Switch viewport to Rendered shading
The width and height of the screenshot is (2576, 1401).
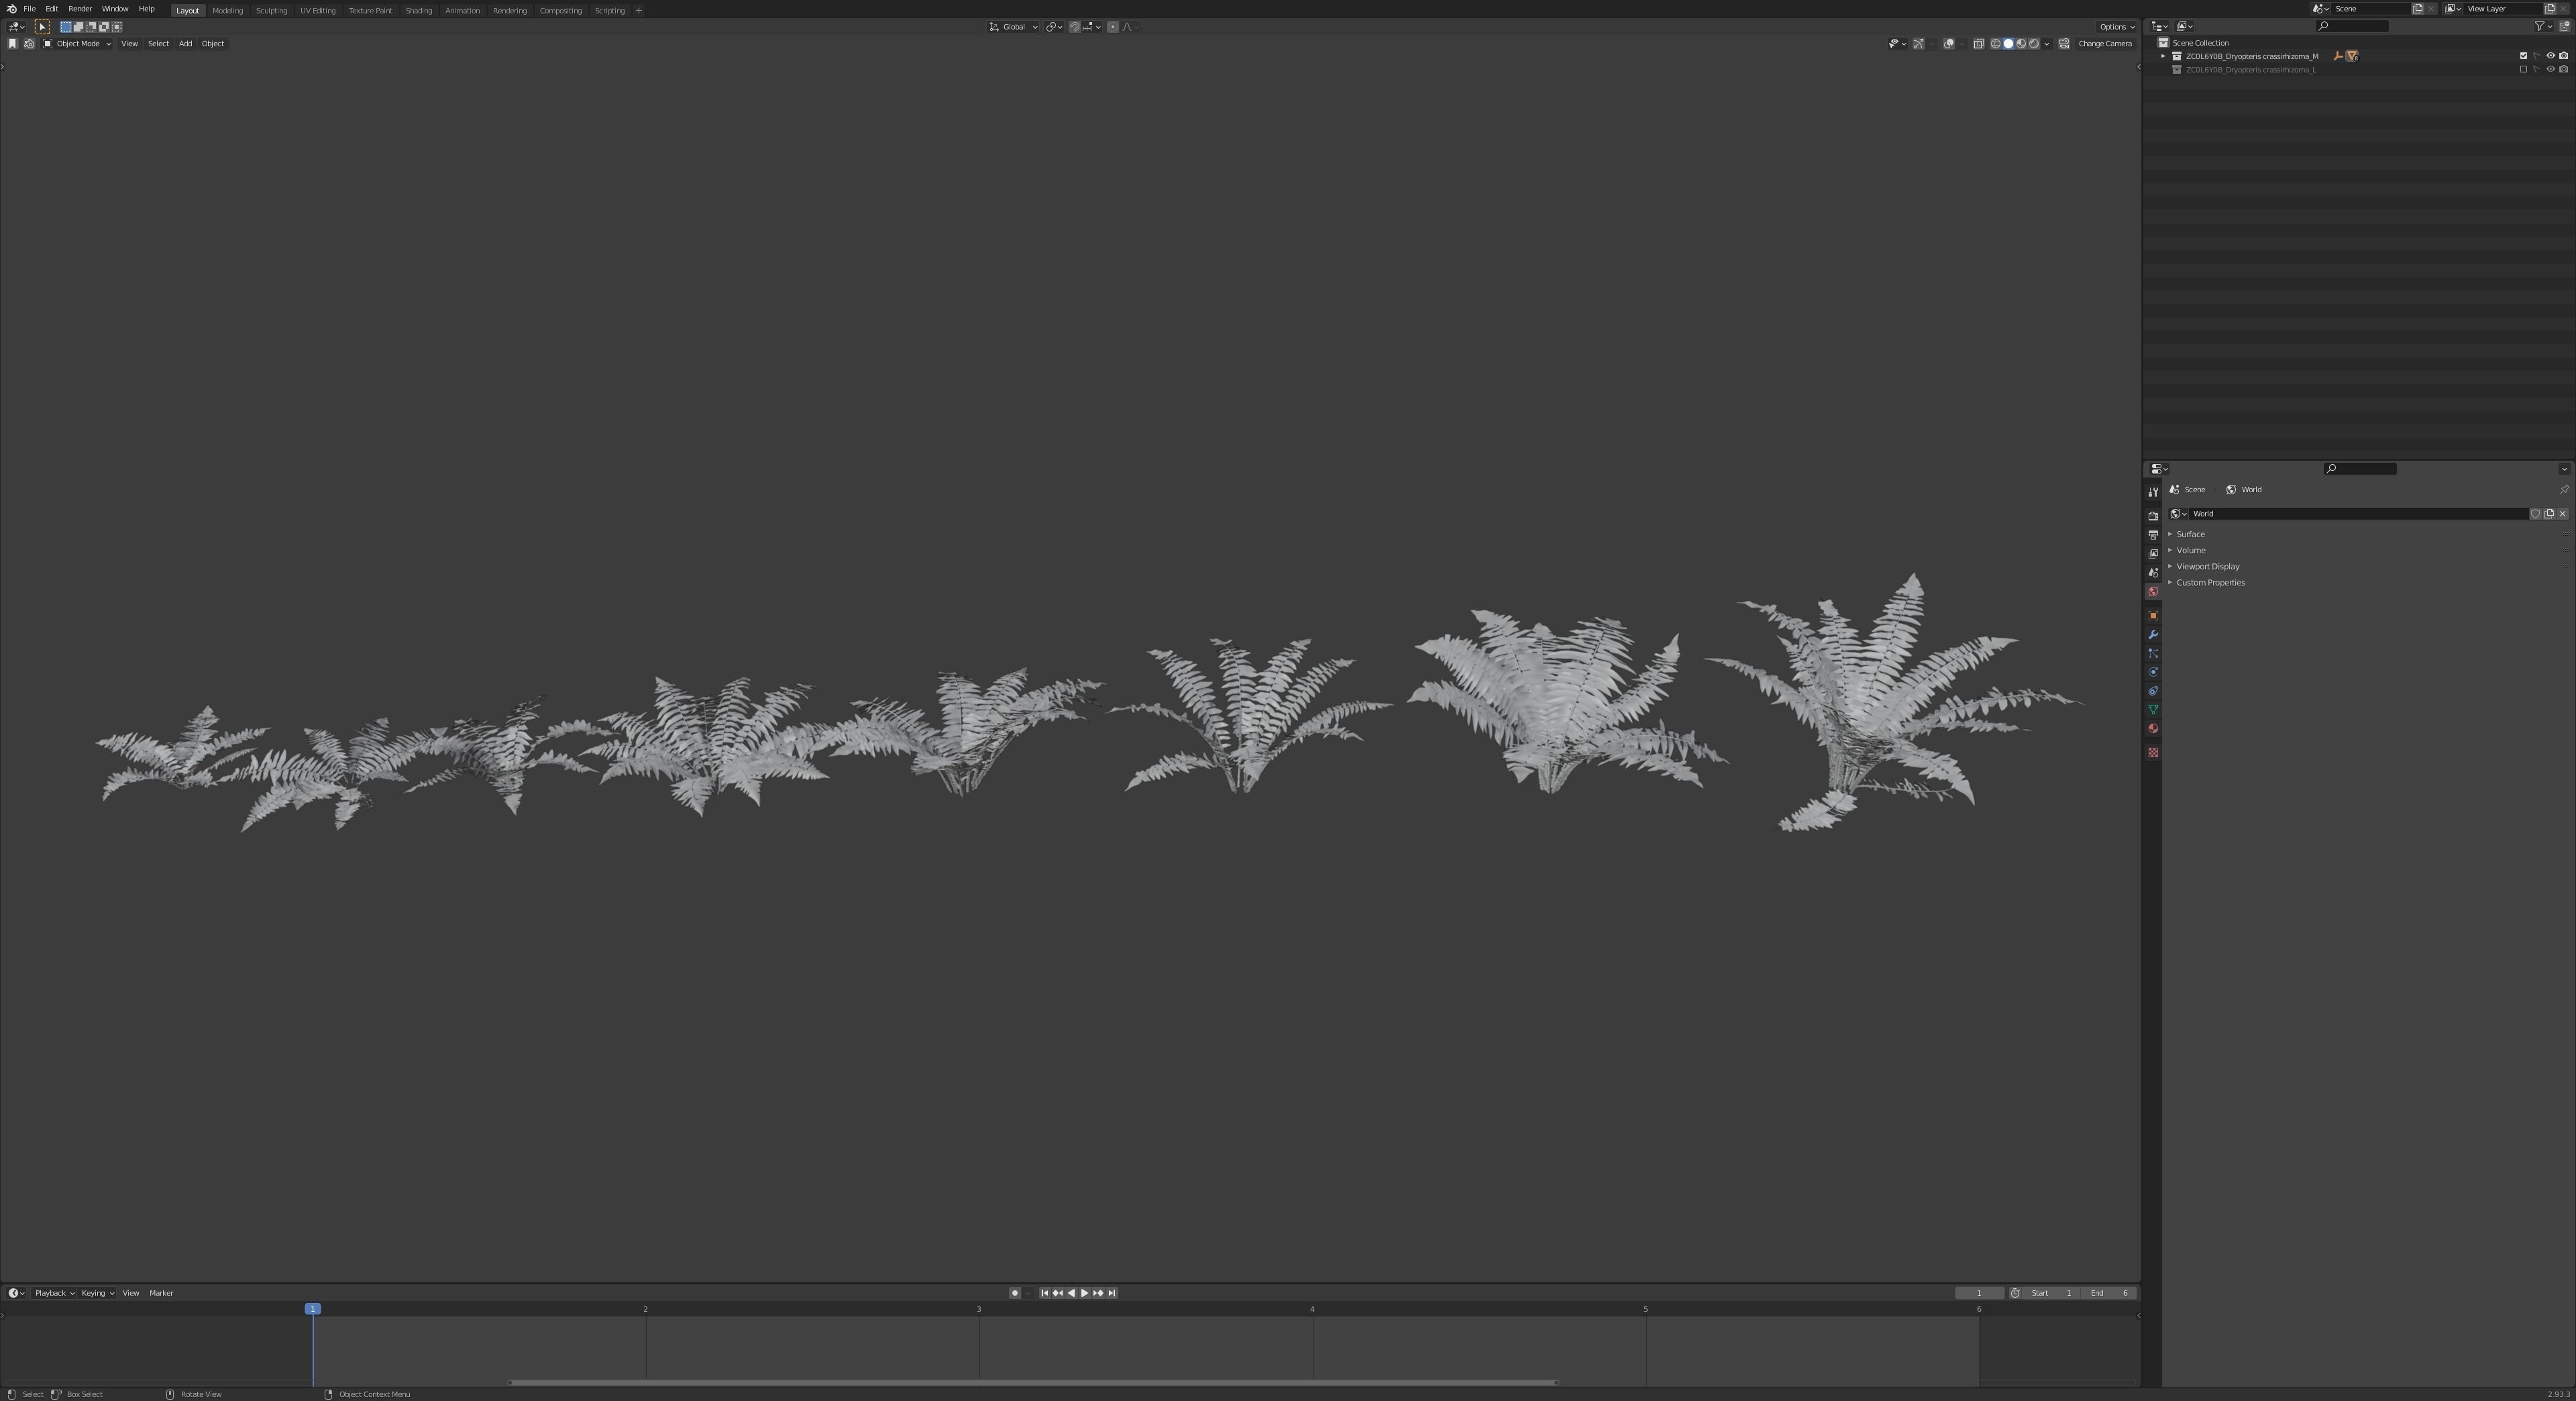coord(2034,44)
